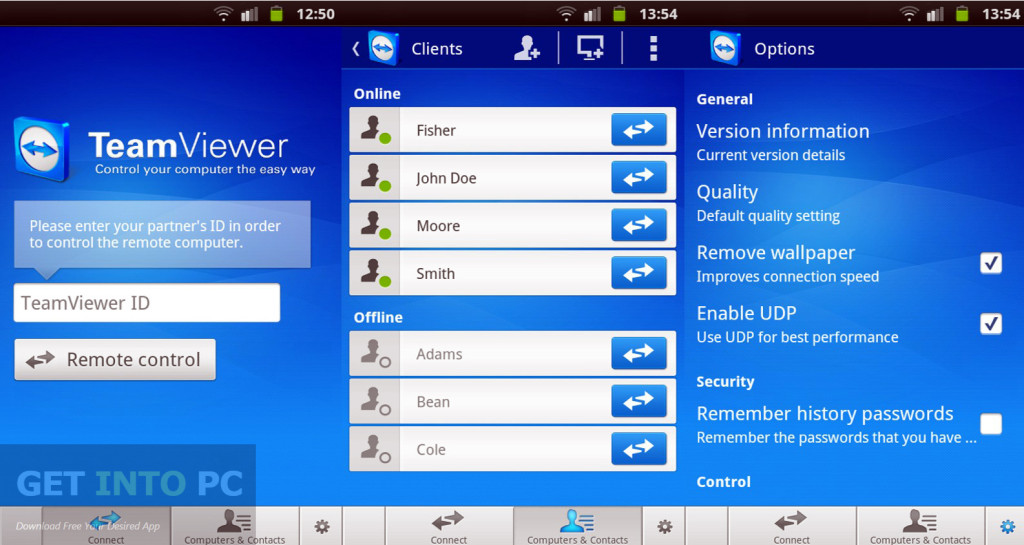Open Quality default setting option
Viewport: 1024px width, 545px height.
[768, 203]
